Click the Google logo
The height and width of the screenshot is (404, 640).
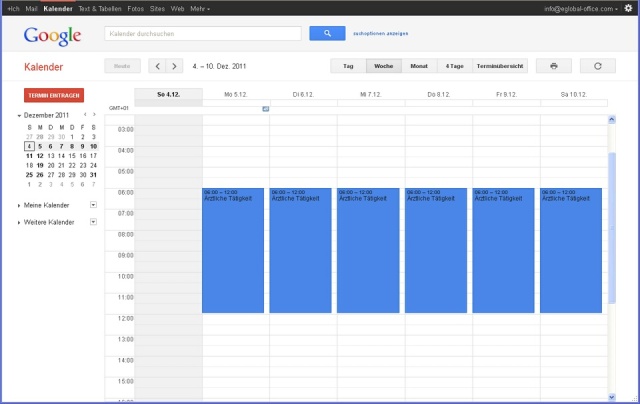52,36
